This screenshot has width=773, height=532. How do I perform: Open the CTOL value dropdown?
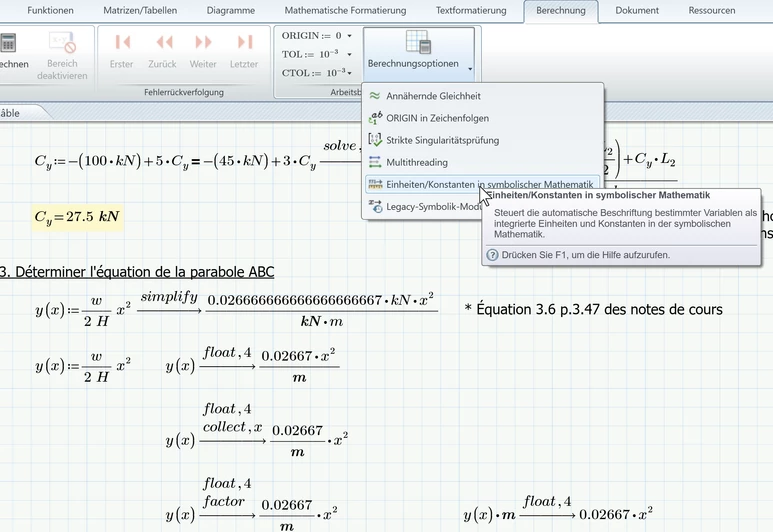pos(350,73)
